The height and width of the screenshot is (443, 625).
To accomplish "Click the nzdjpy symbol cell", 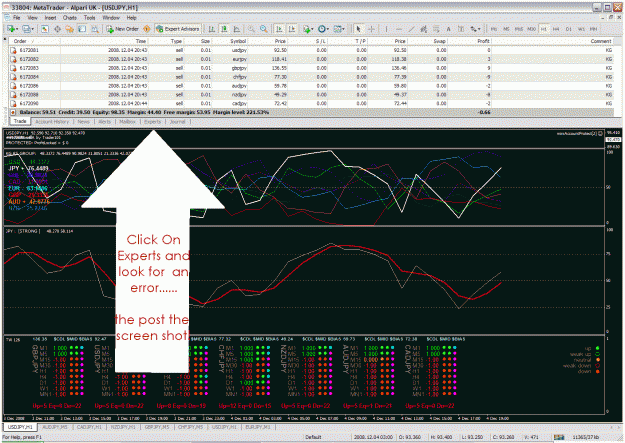I will tap(239, 95).
